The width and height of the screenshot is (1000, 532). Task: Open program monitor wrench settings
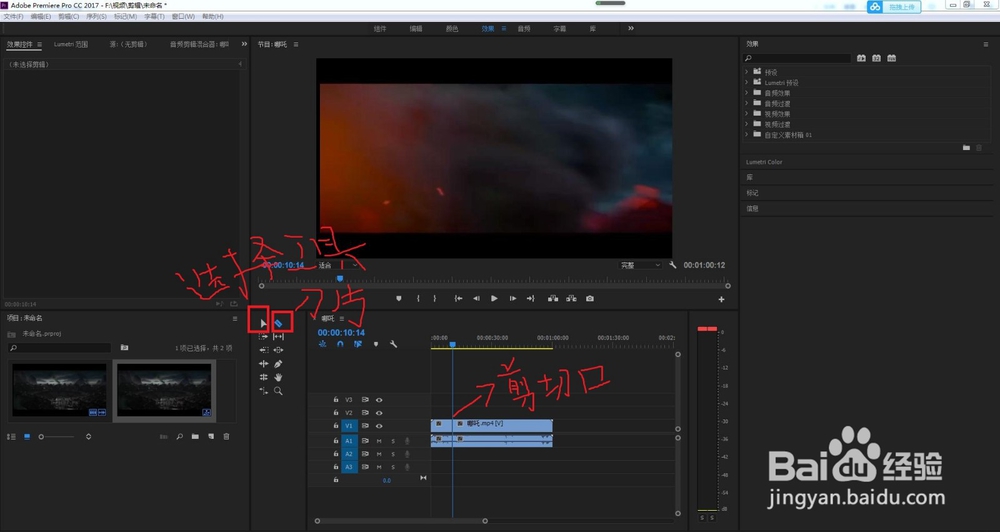coord(672,265)
